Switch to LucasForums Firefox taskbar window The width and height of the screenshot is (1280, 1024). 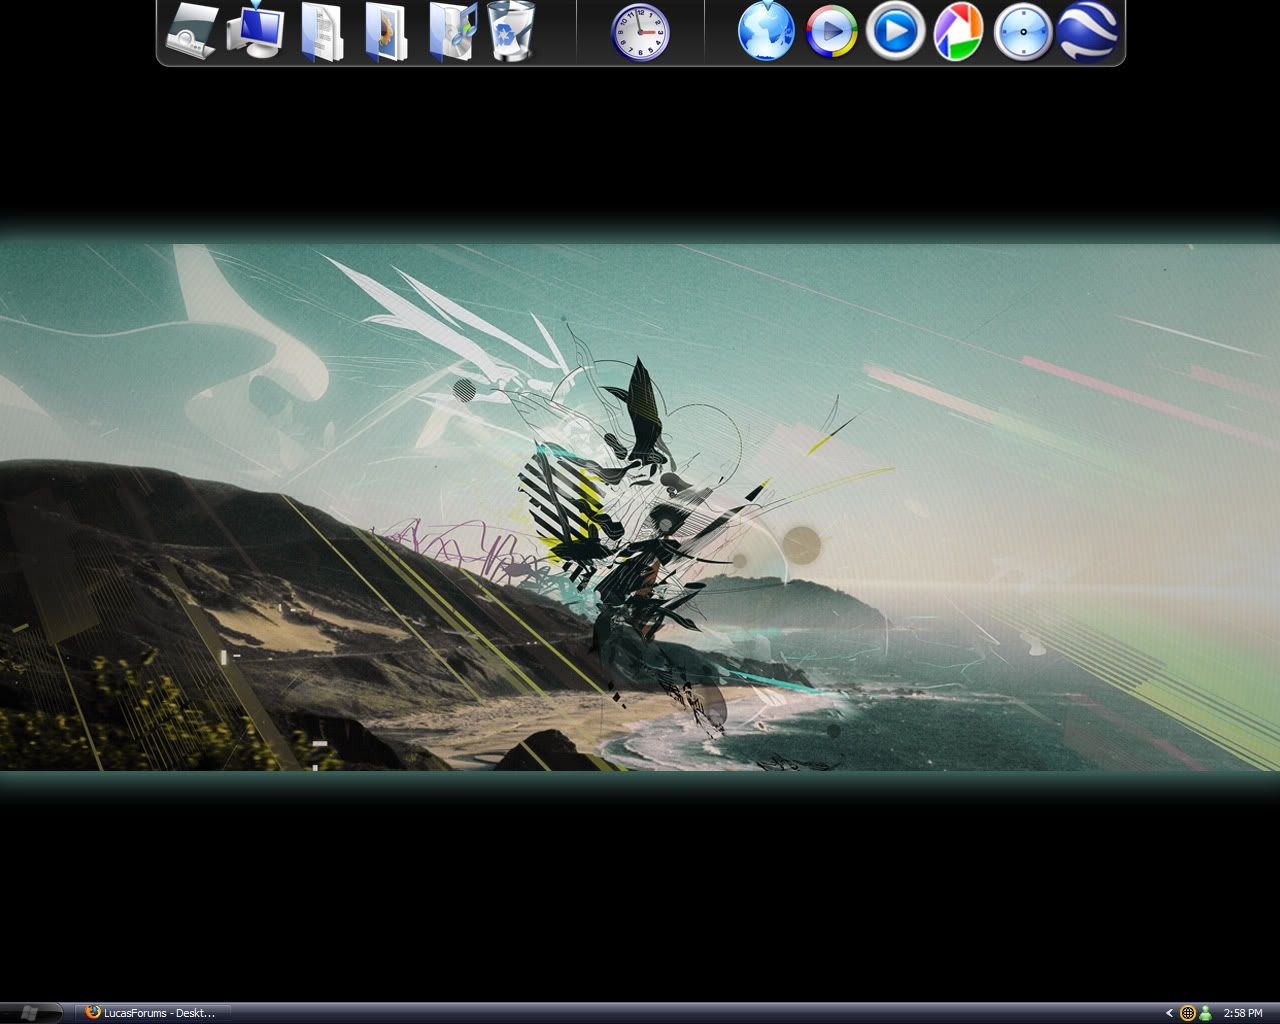point(153,1013)
